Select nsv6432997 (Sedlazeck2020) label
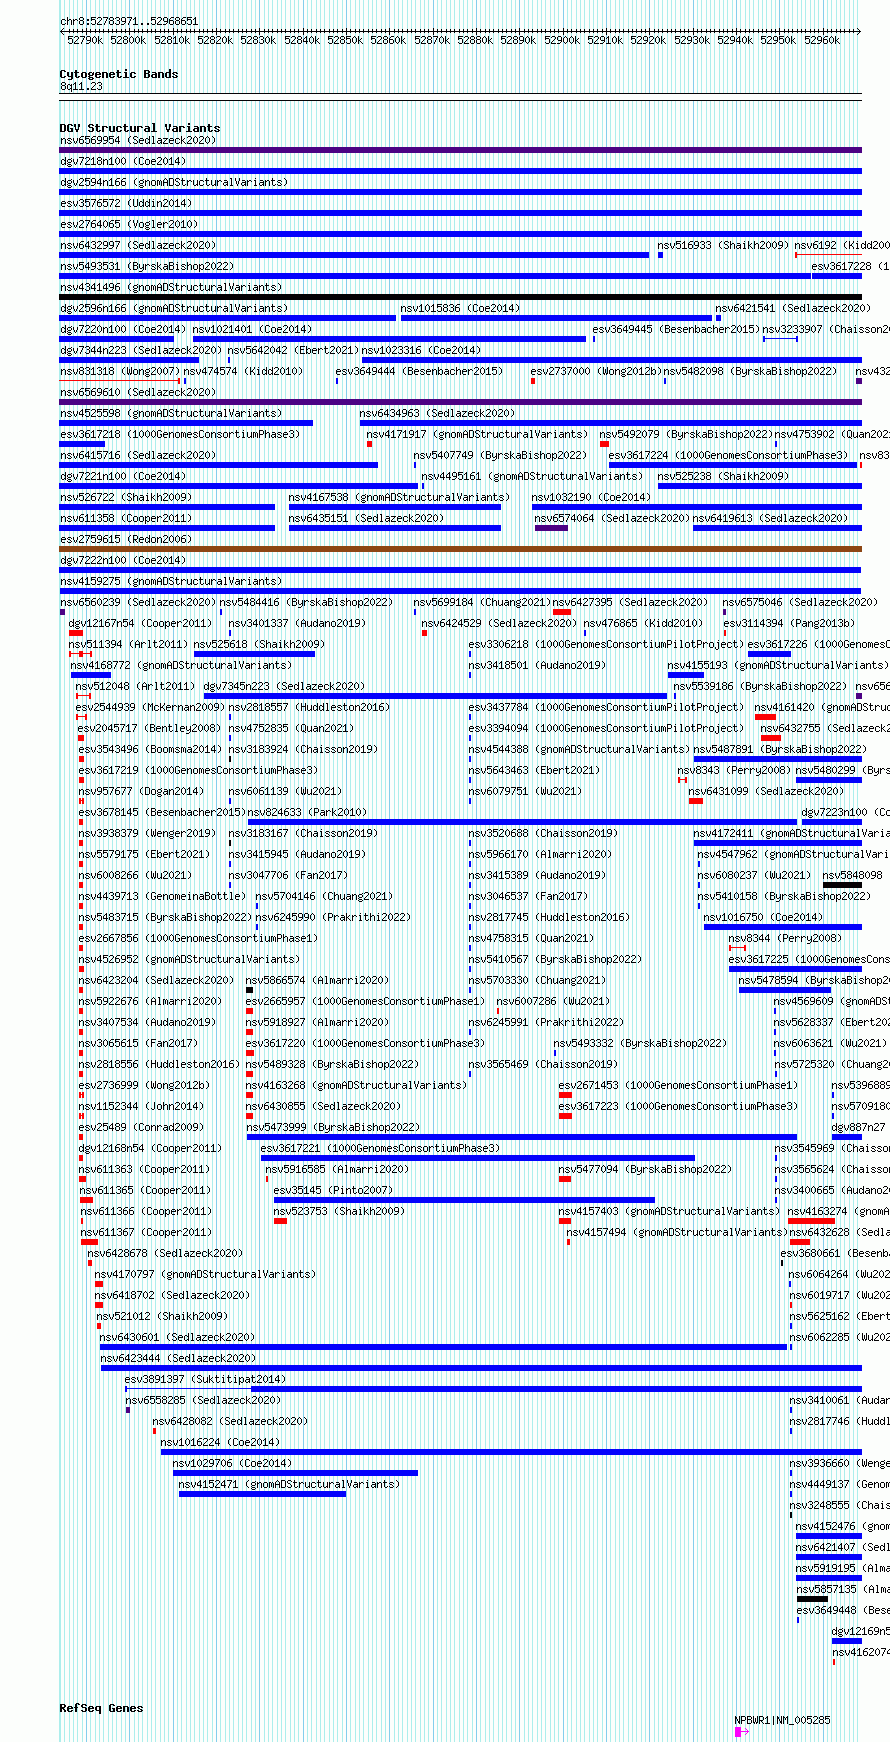Screen dimensions: 890x1742 138,245
